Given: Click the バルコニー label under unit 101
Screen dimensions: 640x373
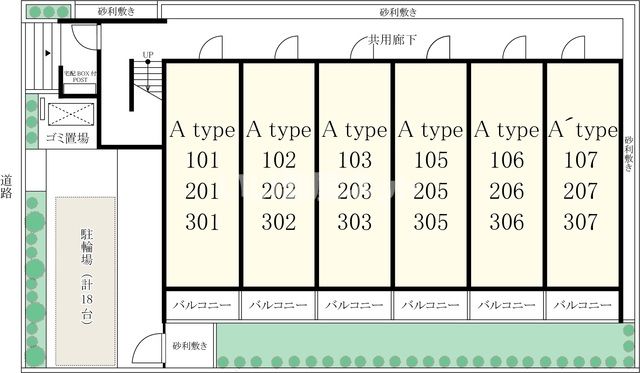Looking at the screenshot, I should (x=202, y=305).
